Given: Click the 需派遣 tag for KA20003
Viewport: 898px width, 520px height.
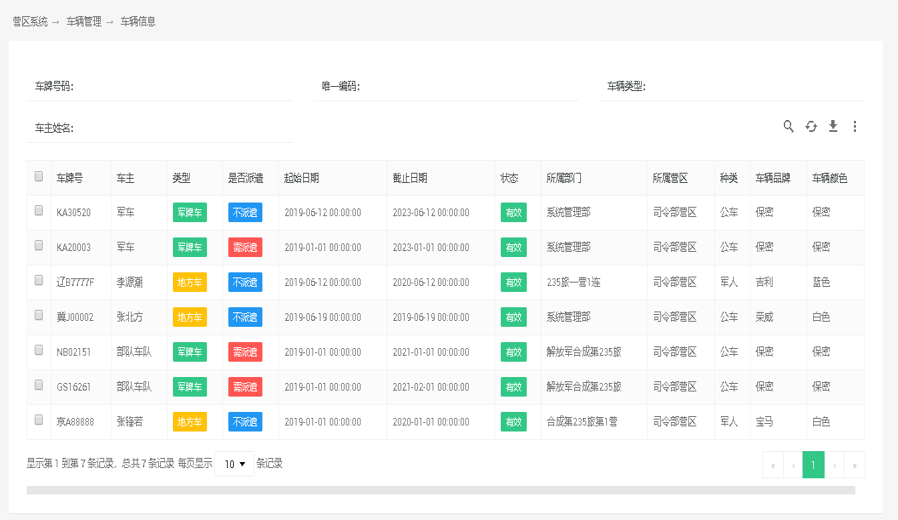Looking at the screenshot, I should (x=245, y=247).
